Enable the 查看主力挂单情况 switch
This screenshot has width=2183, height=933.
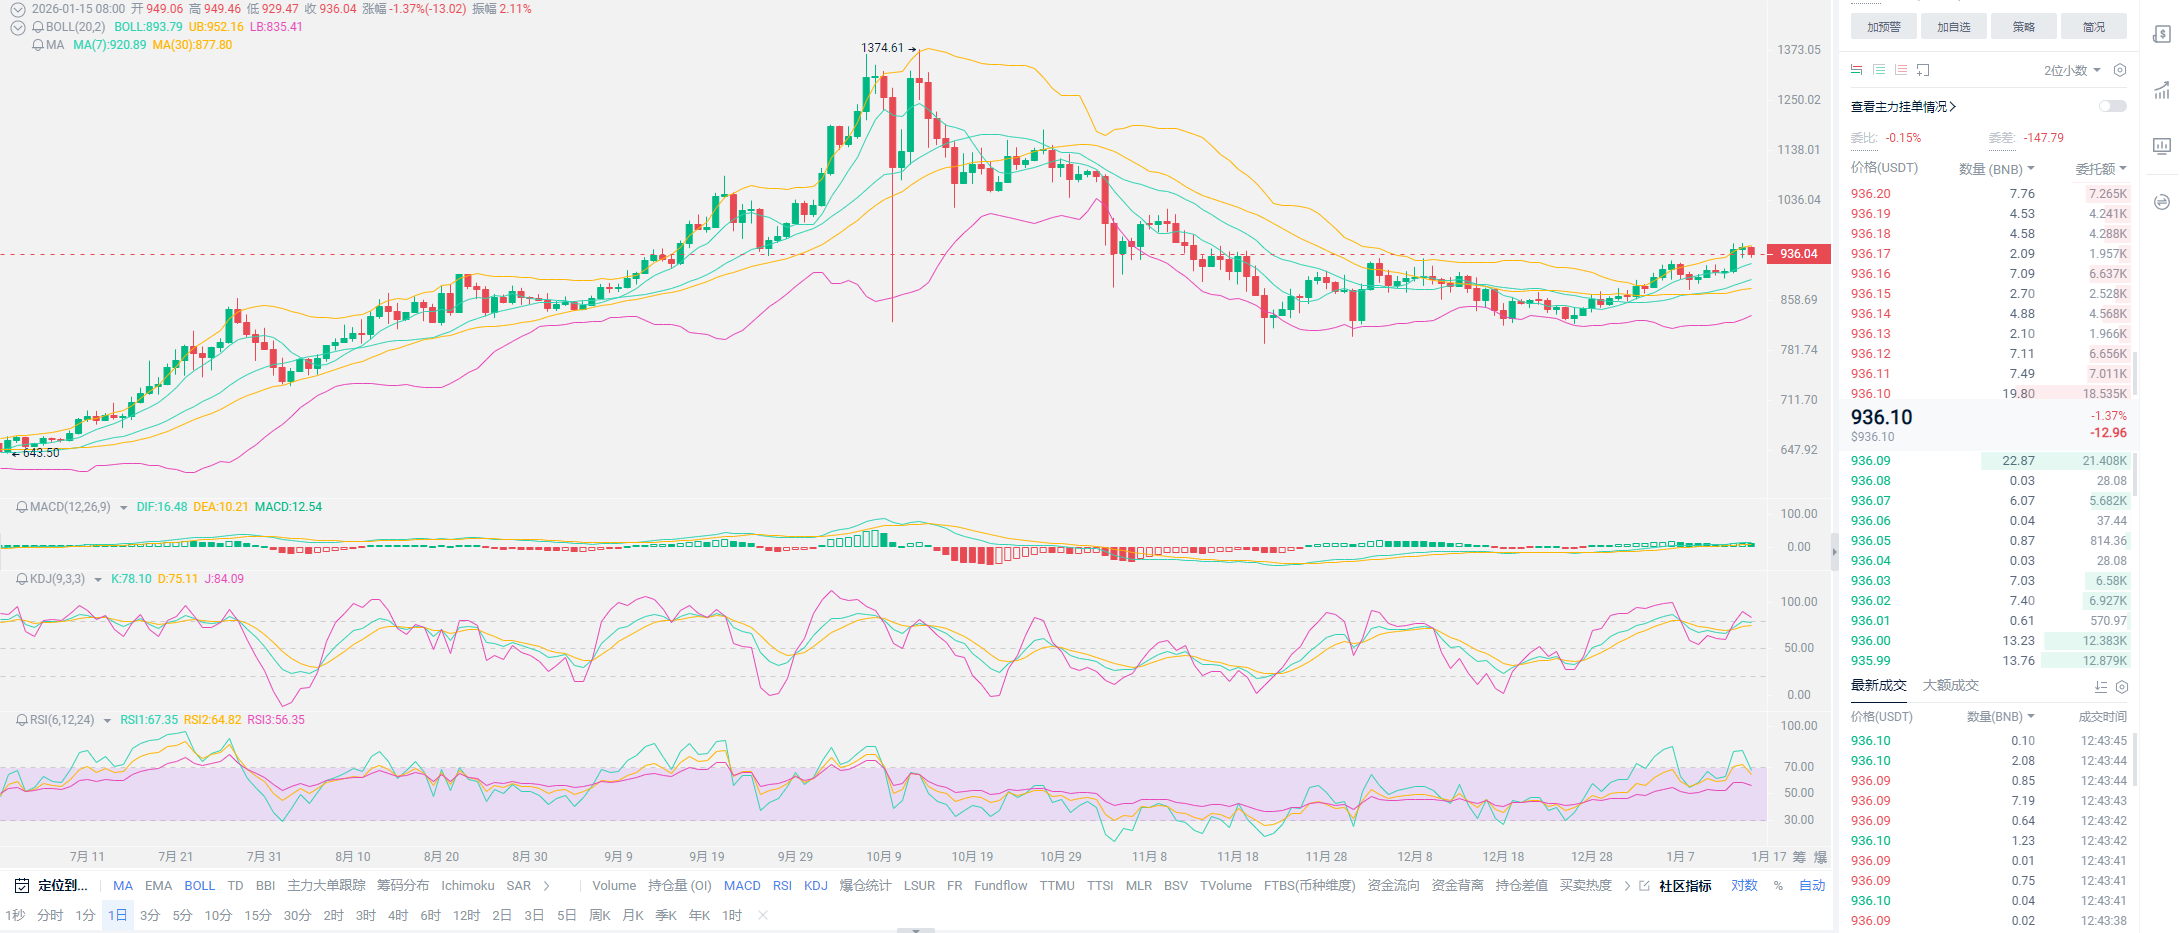[2112, 106]
